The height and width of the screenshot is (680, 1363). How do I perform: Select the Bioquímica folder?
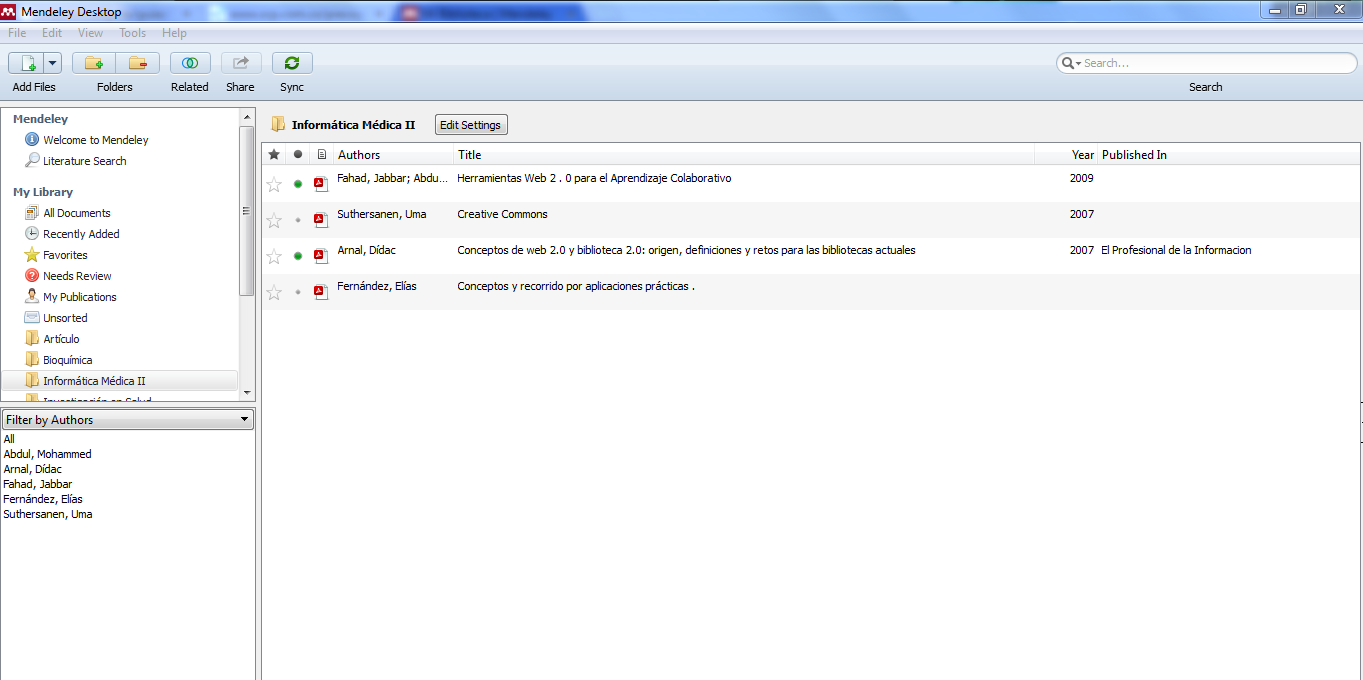pyautogui.click(x=67, y=360)
